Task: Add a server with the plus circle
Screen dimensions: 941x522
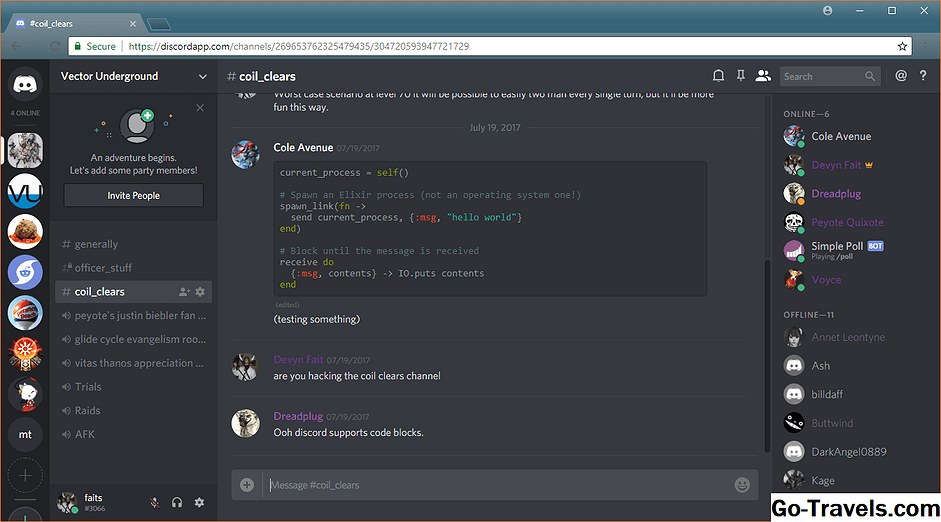Action: (x=25, y=475)
